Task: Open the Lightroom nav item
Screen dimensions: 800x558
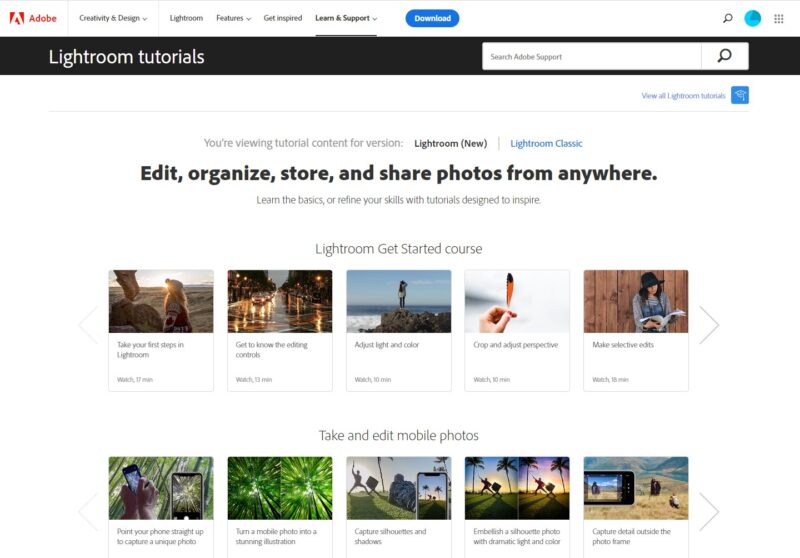Action: [186, 18]
